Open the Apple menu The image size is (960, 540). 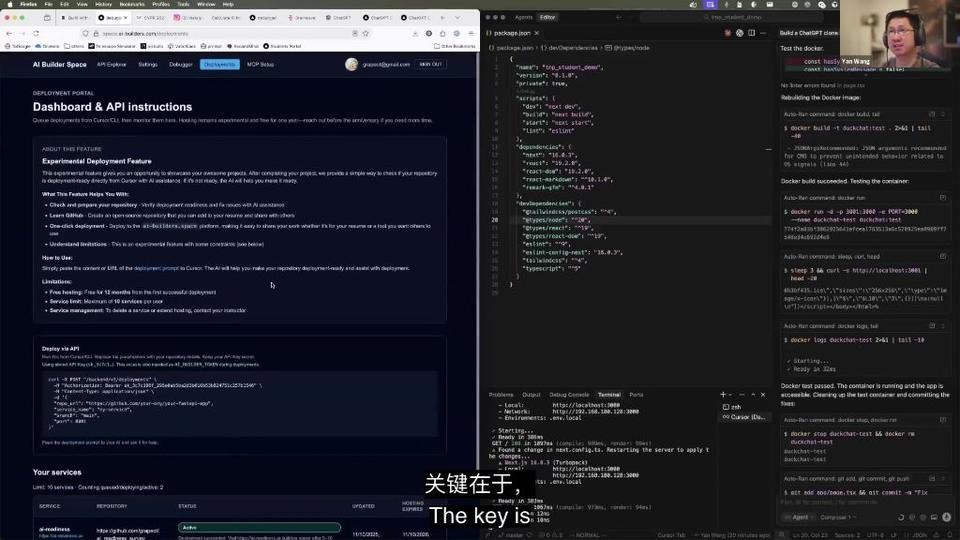click(x=9, y=4)
